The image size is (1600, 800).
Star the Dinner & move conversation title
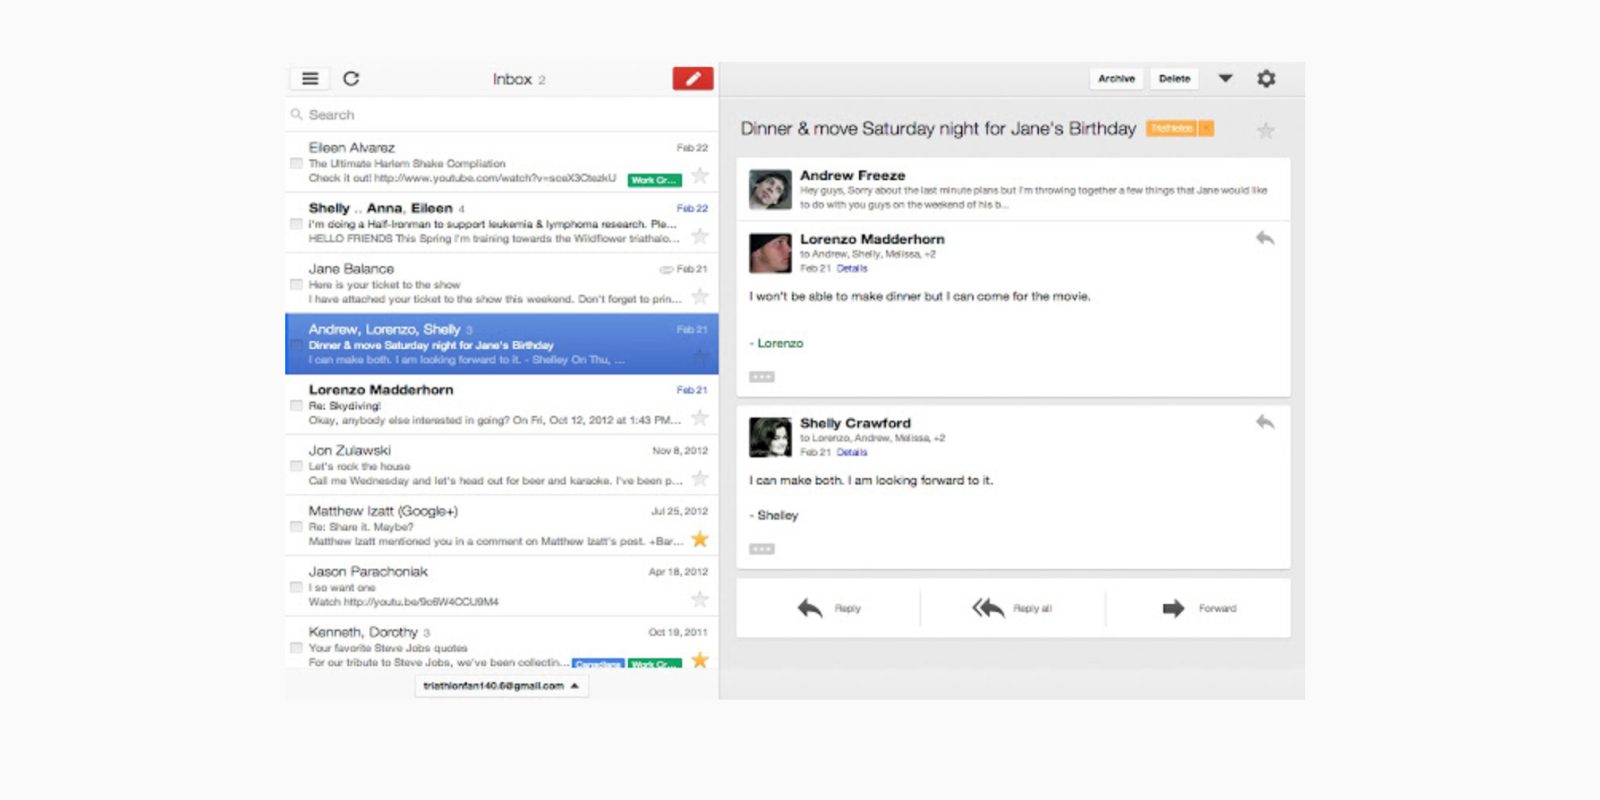point(1265,131)
